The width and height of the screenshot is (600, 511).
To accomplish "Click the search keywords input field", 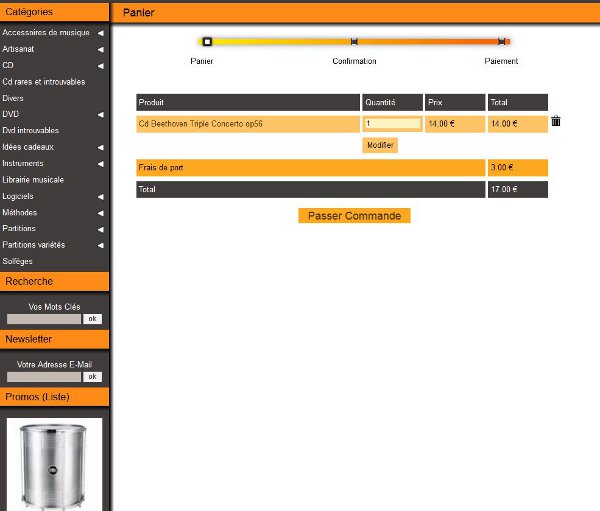I will tap(44, 319).
